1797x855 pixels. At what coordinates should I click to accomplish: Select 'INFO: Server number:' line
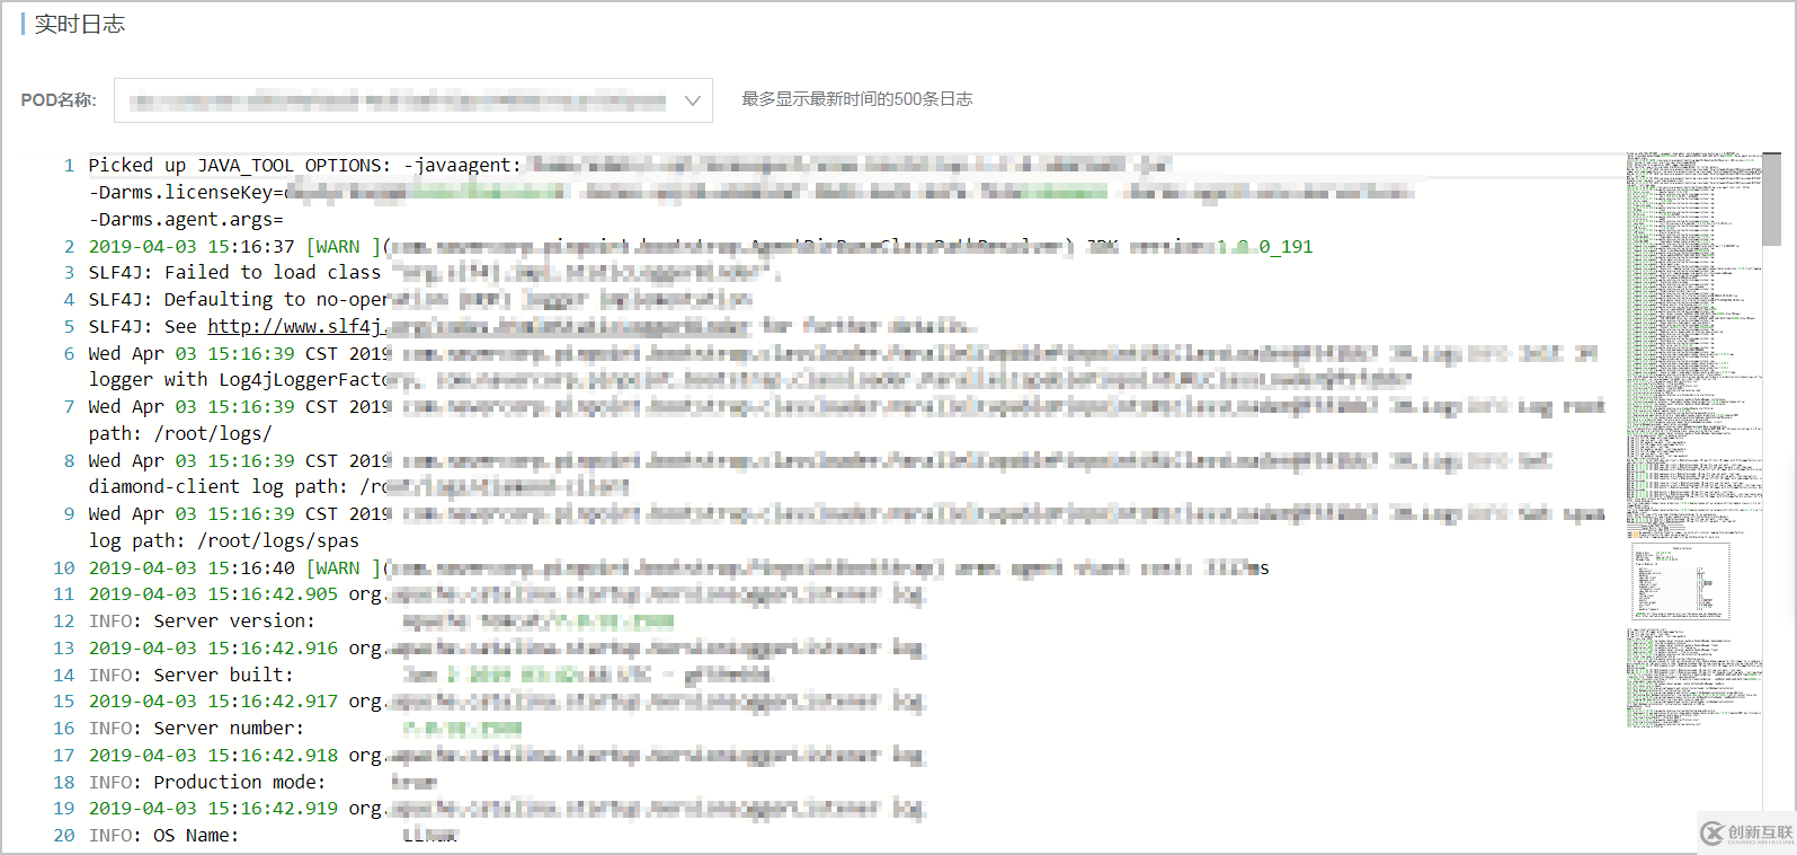click(x=305, y=728)
